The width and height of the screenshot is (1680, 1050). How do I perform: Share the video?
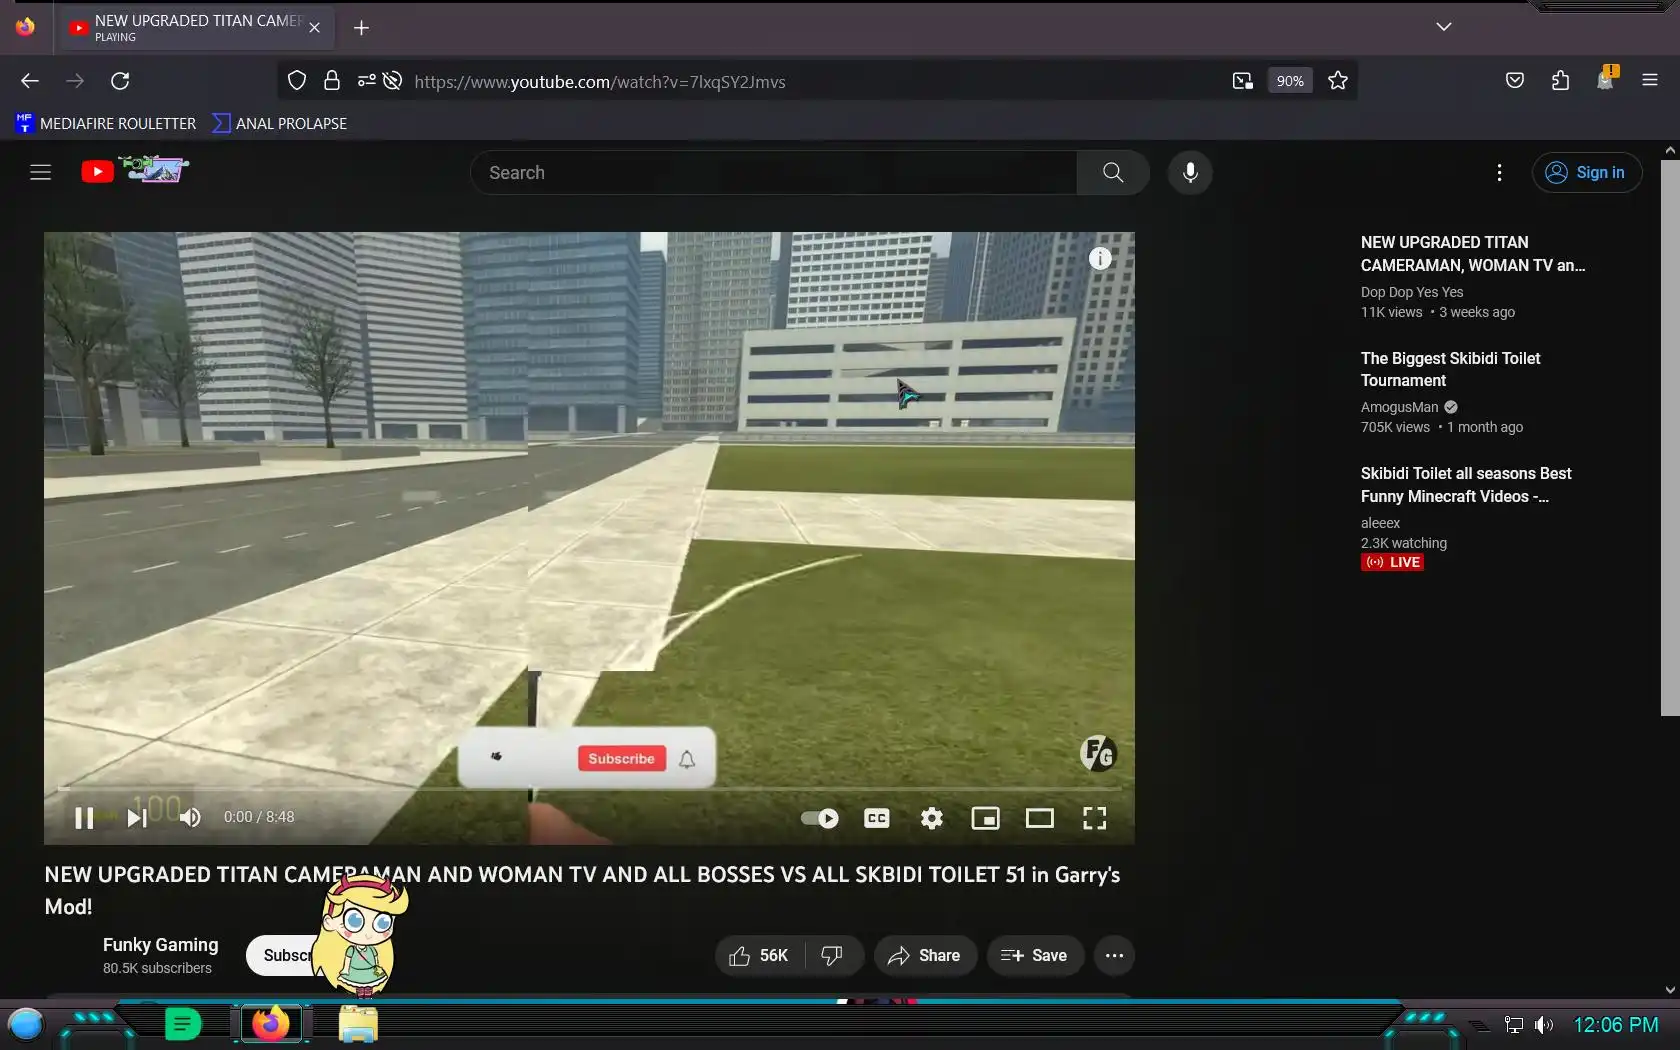click(924, 956)
